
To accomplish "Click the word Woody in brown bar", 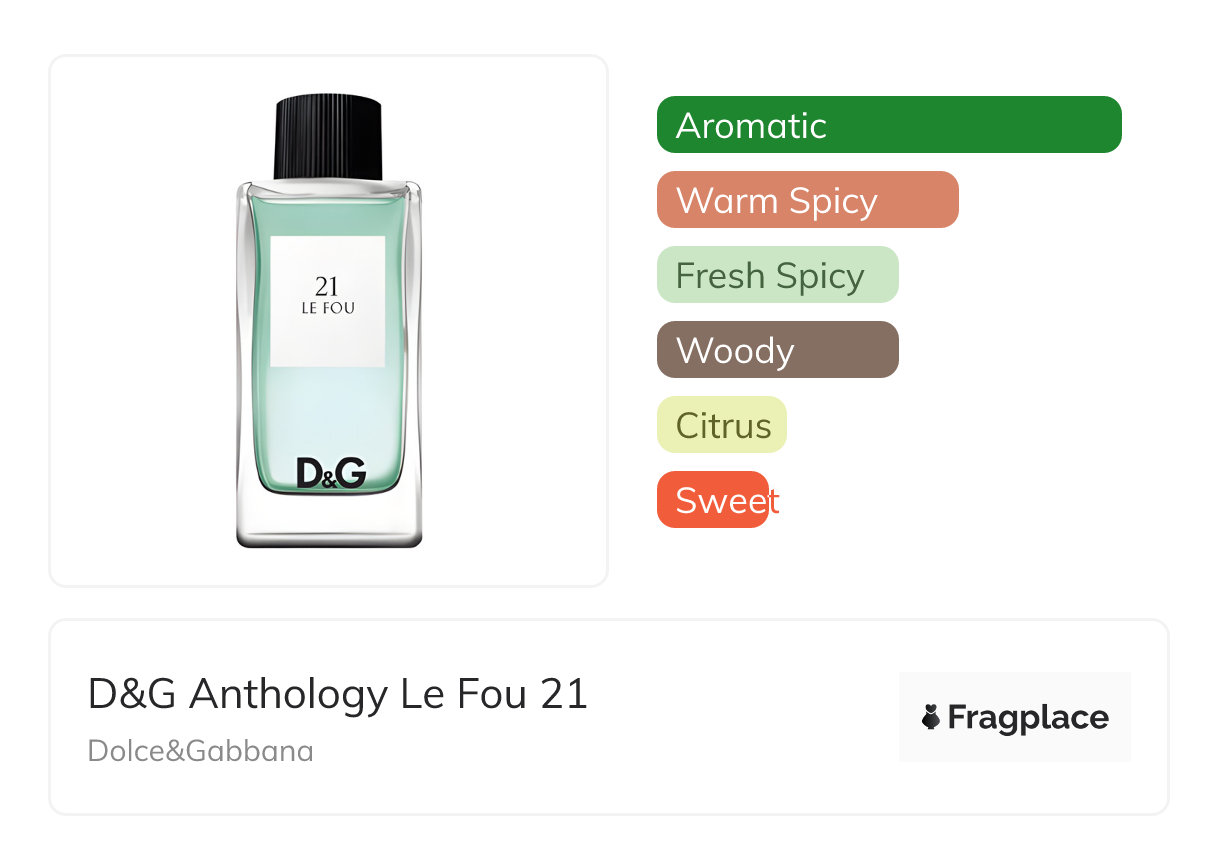I will click(x=735, y=352).
